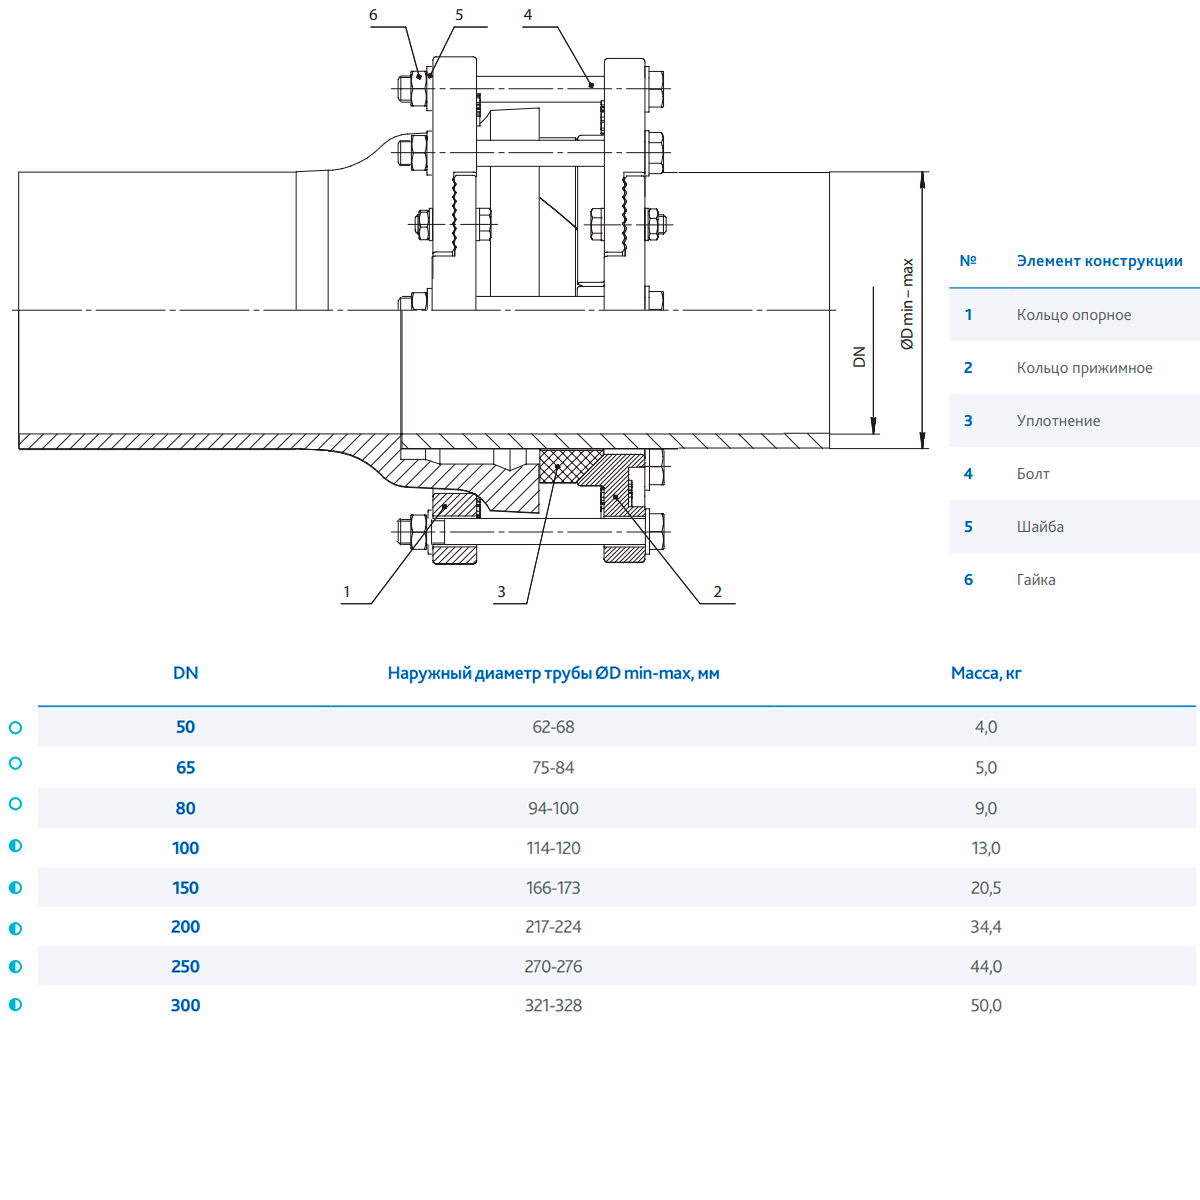1200x1200 pixels.
Task: Click the half-filled circle beside DN 100
Action: tap(15, 846)
